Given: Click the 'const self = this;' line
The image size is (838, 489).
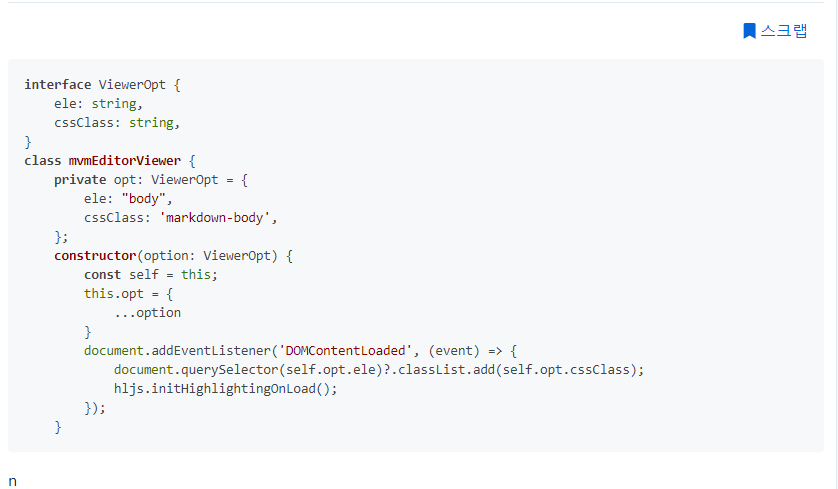Looking at the screenshot, I should click(x=150, y=275).
